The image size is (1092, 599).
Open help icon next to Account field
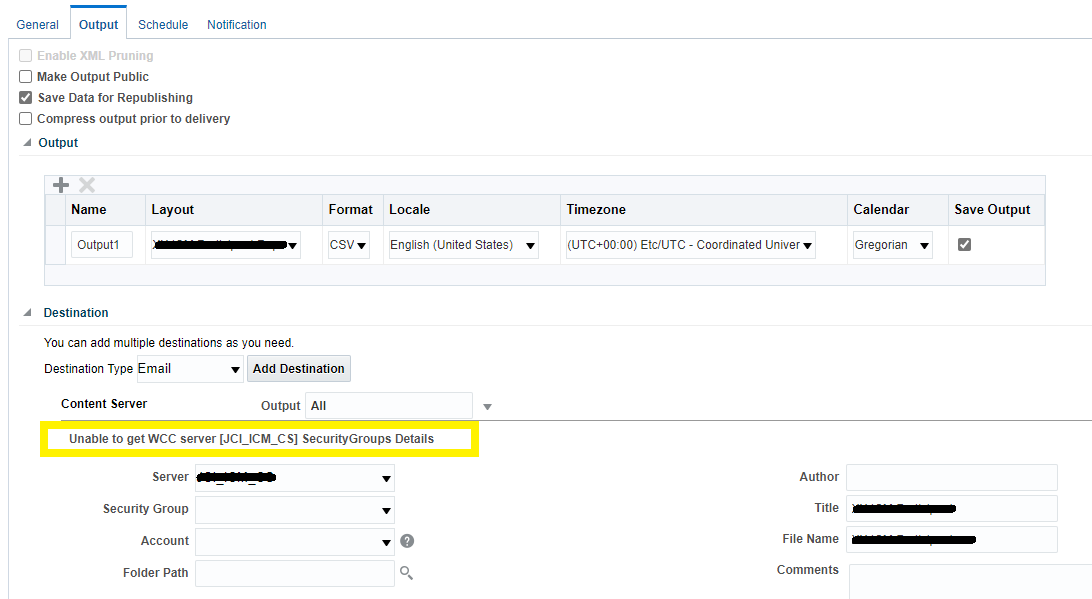(x=407, y=541)
